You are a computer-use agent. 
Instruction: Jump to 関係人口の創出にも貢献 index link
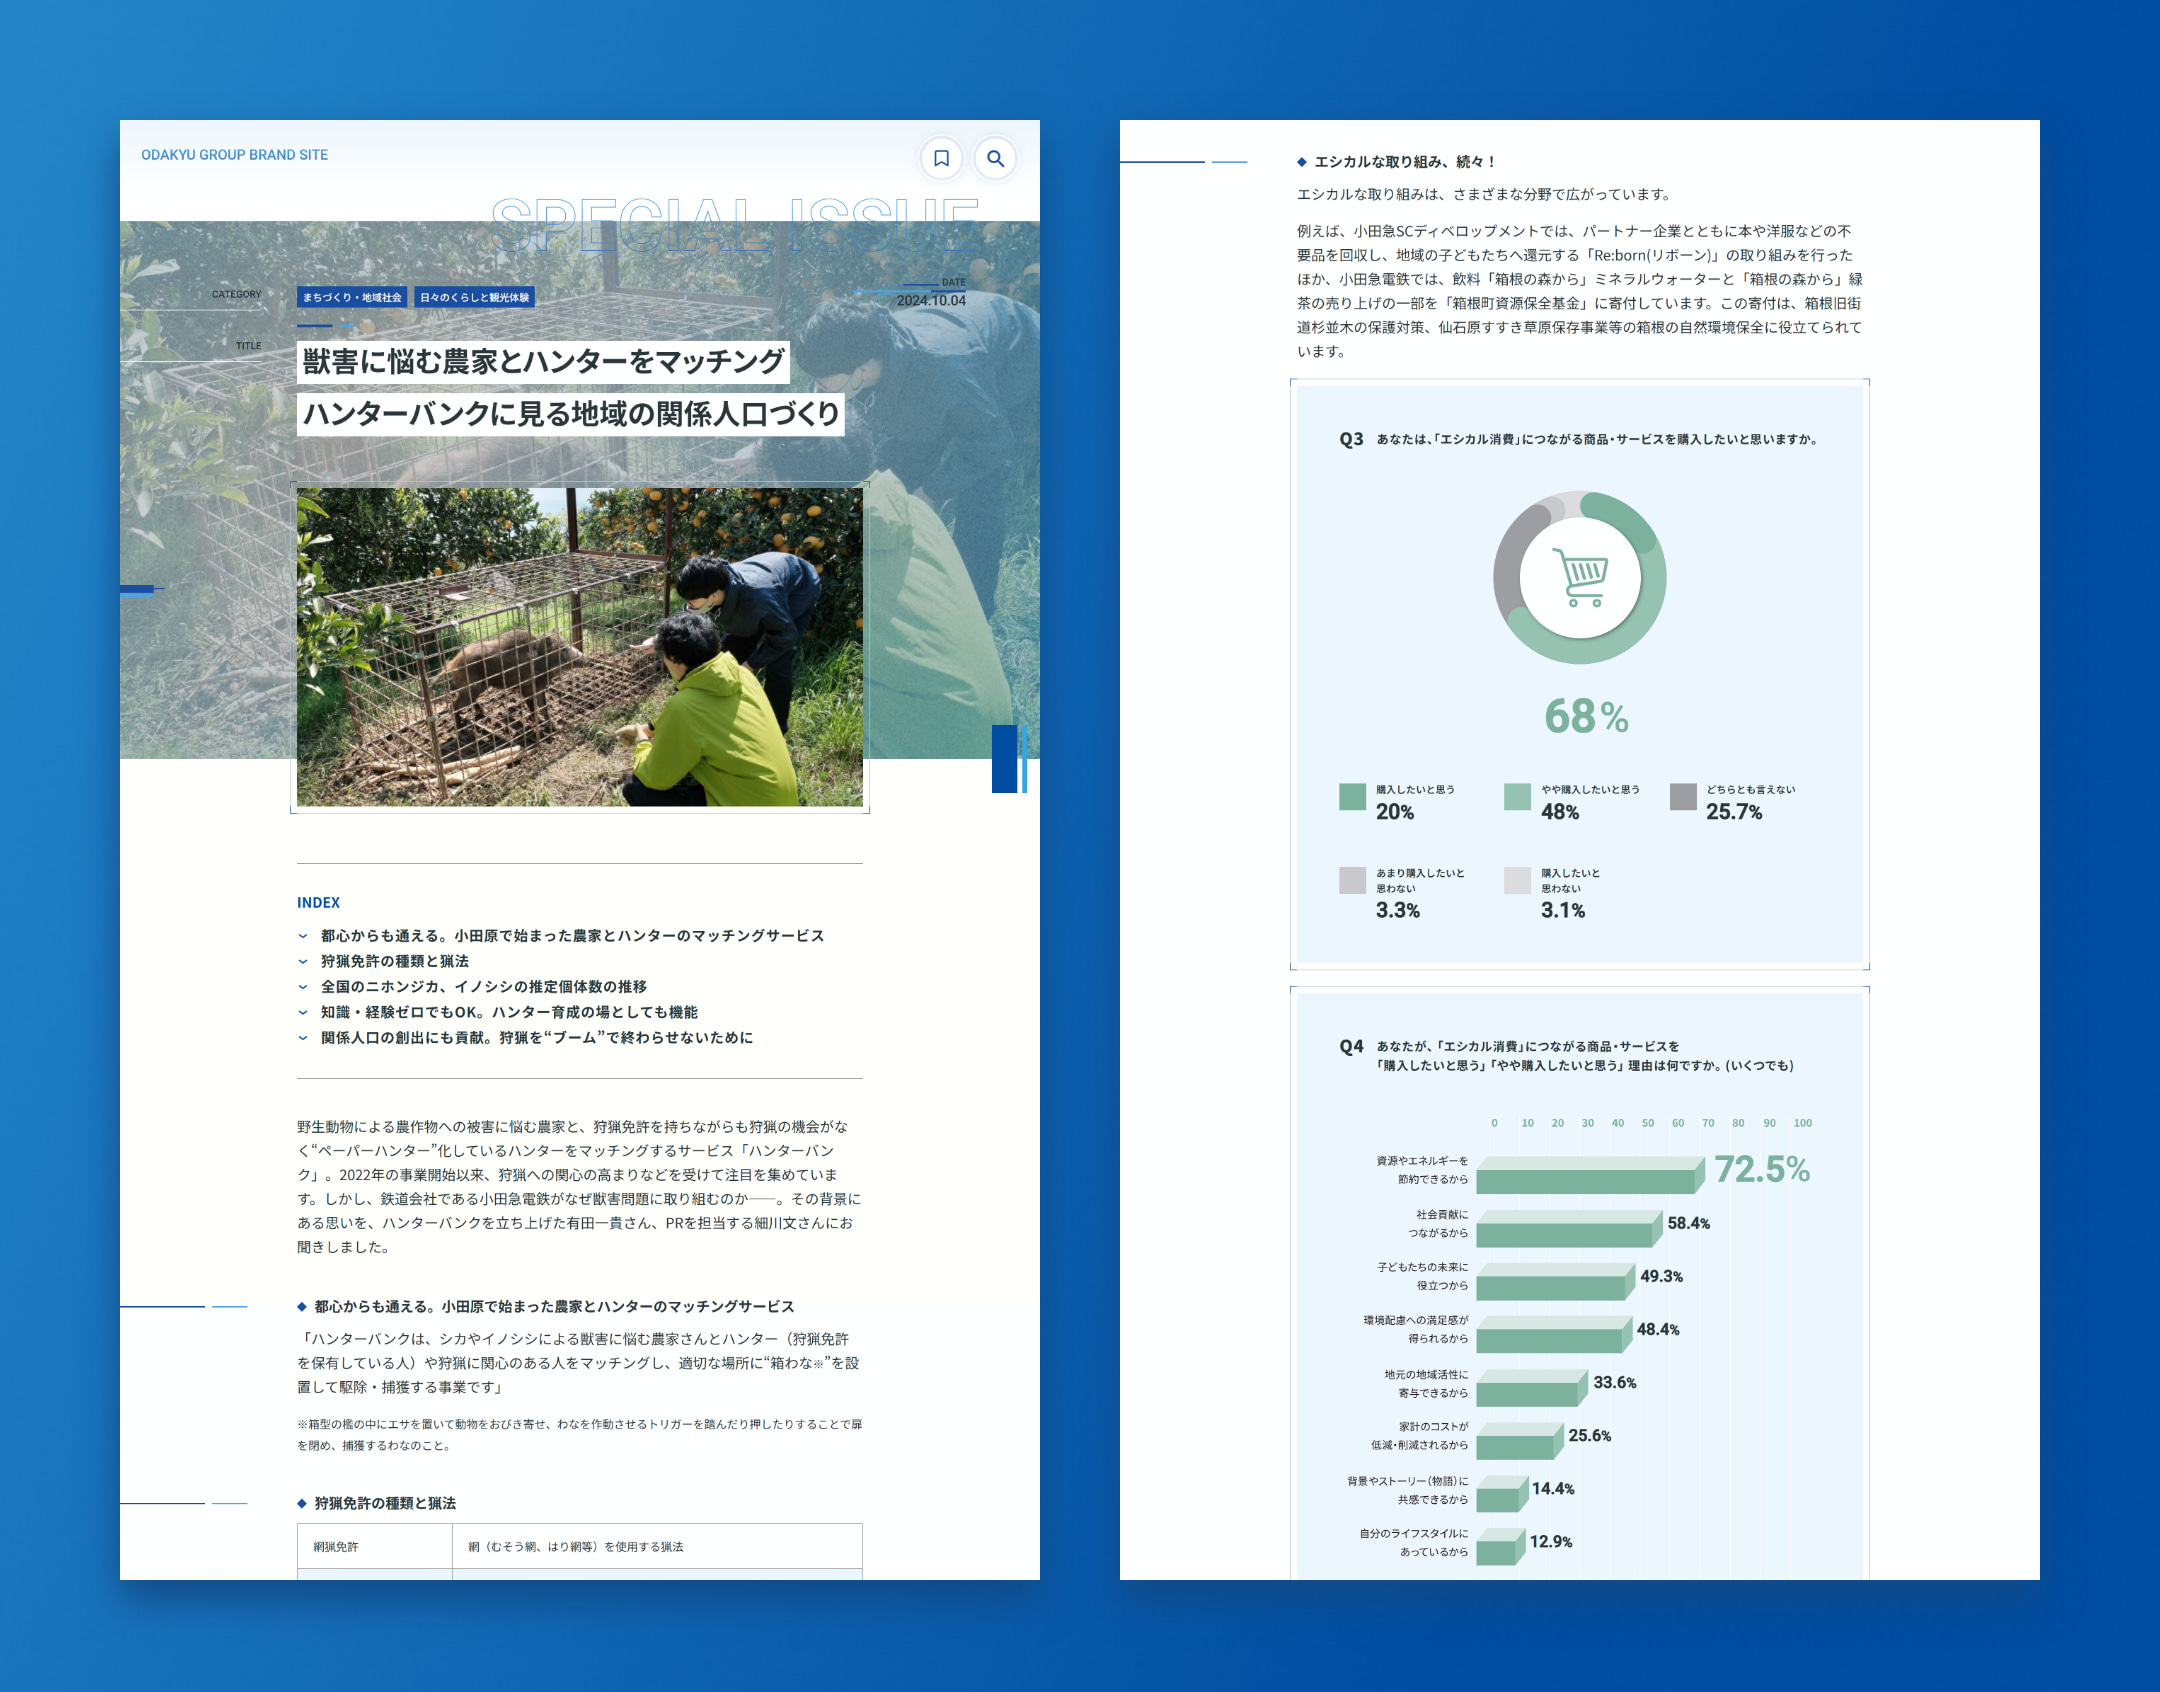click(x=537, y=1038)
